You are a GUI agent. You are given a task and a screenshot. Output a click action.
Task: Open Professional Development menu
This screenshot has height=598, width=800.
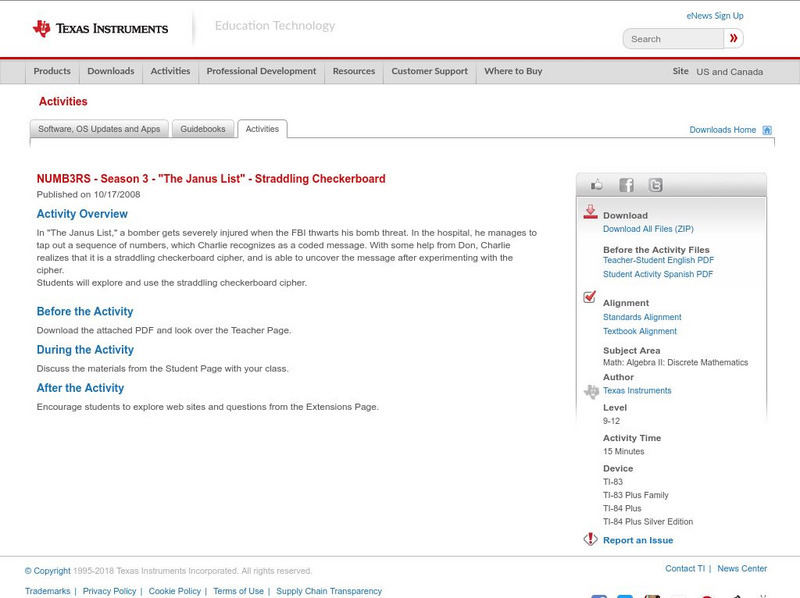pyautogui.click(x=261, y=71)
